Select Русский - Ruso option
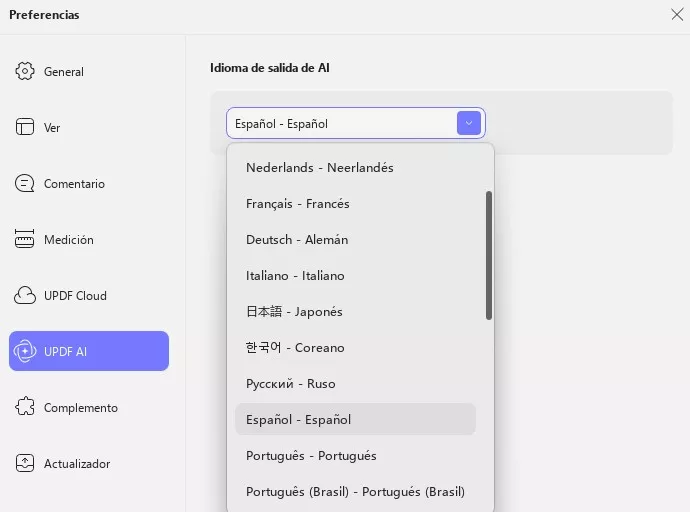This screenshot has width=690, height=512. click(x=356, y=384)
